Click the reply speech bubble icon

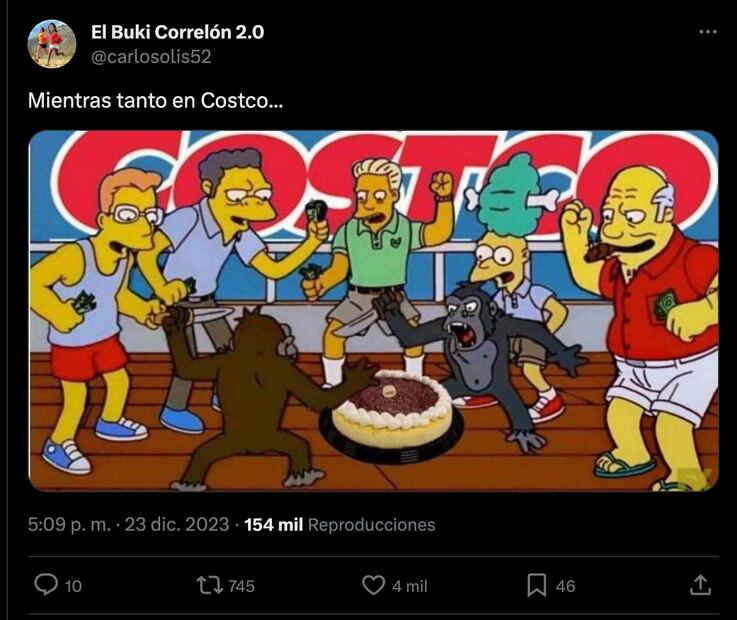tap(46, 585)
